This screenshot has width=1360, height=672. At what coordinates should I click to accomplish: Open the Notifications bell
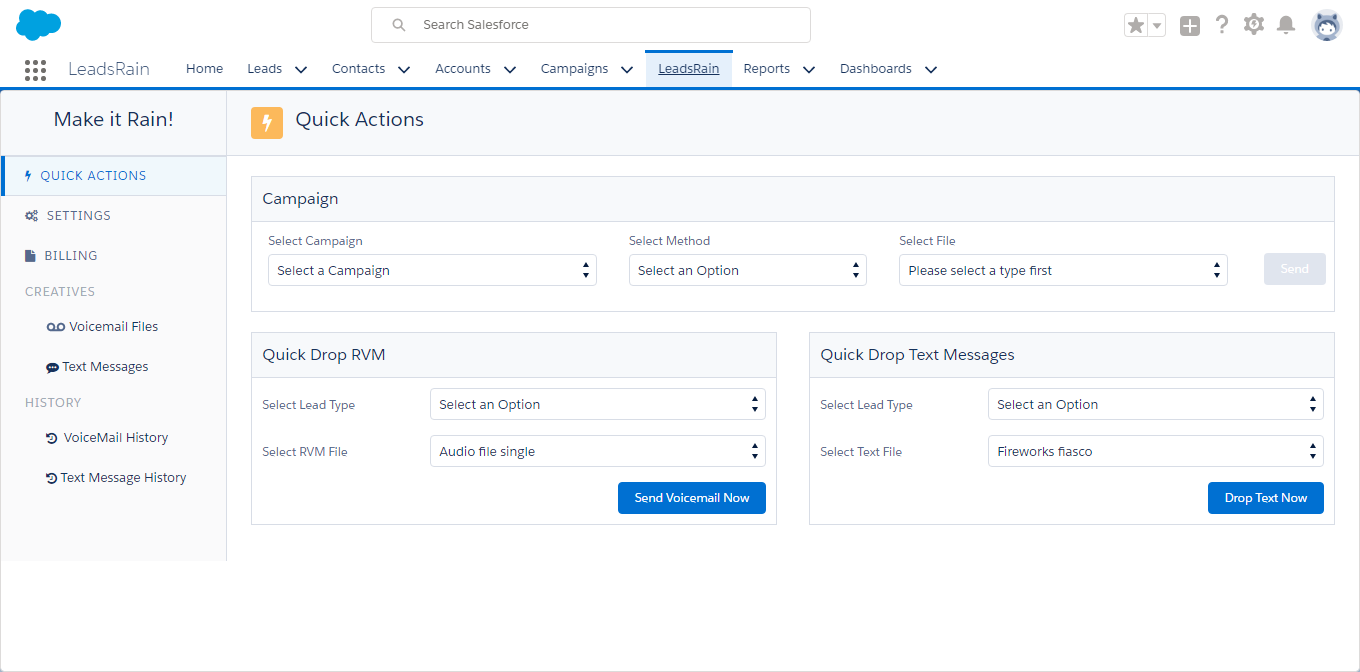pyautogui.click(x=1287, y=25)
